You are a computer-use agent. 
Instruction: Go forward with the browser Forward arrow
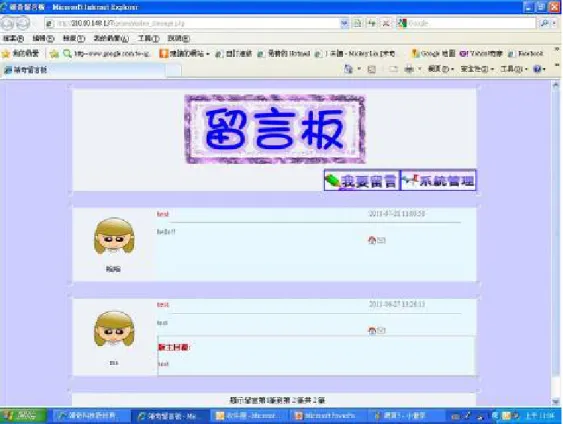click(x=23, y=23)
